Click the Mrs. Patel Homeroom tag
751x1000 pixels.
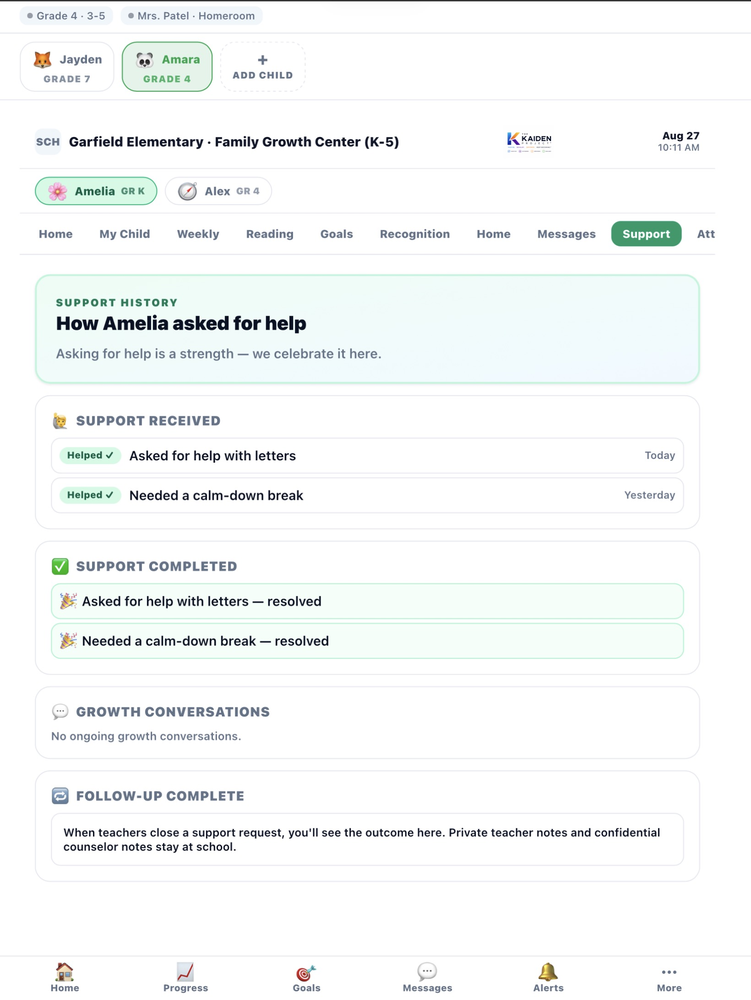click(191, 16)
